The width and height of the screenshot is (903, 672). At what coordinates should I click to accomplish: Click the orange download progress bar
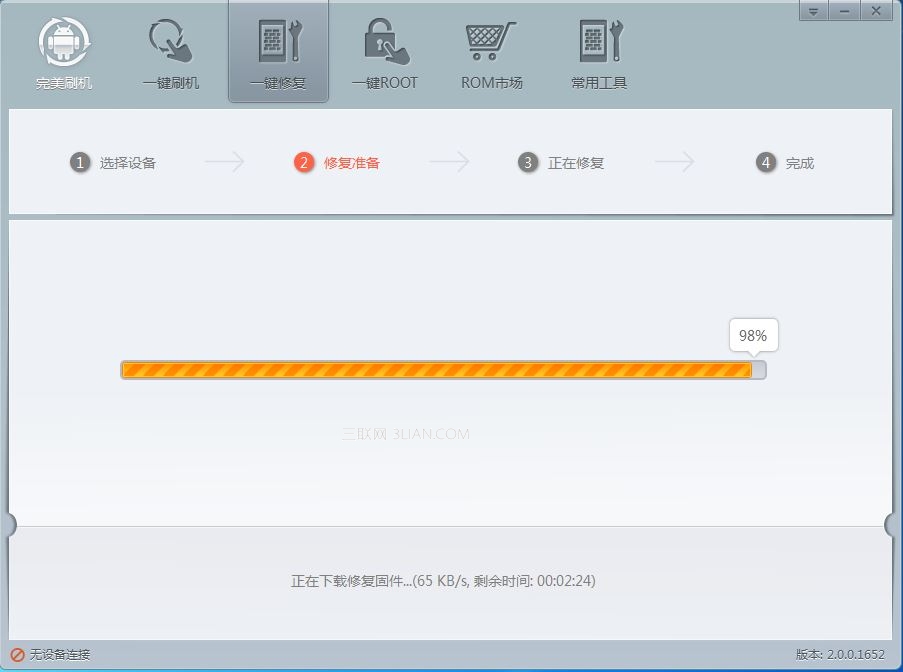coord(443,370)
